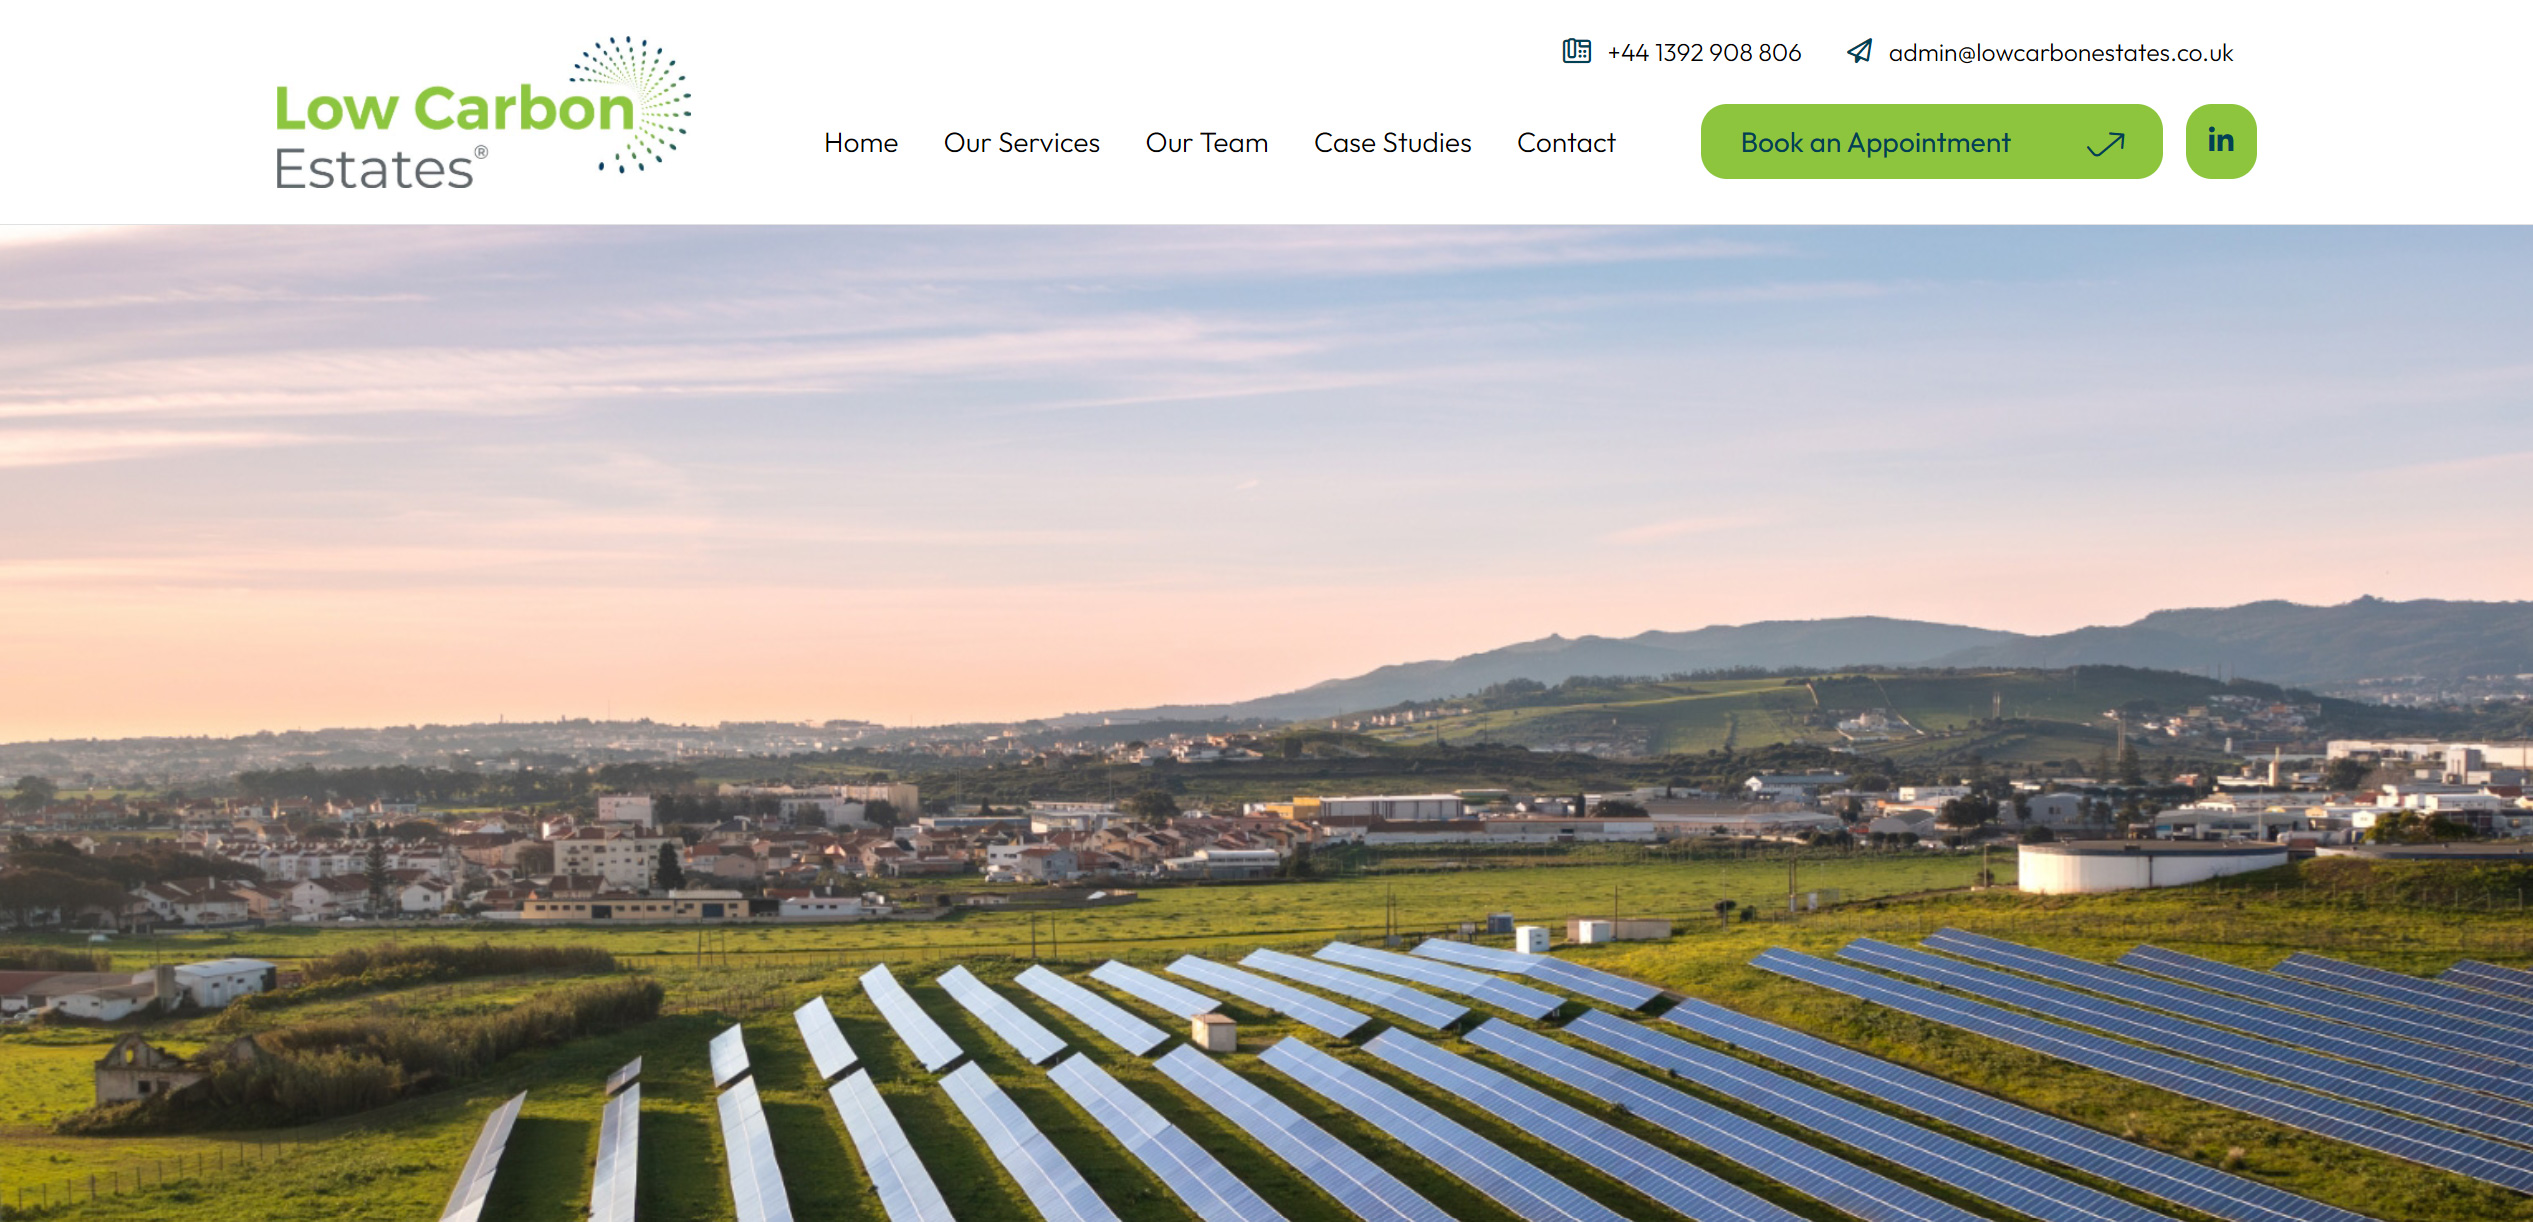Open the Case Studies page
The width and height of the screenshot is (2533, 1222).
click(1392, 143)
